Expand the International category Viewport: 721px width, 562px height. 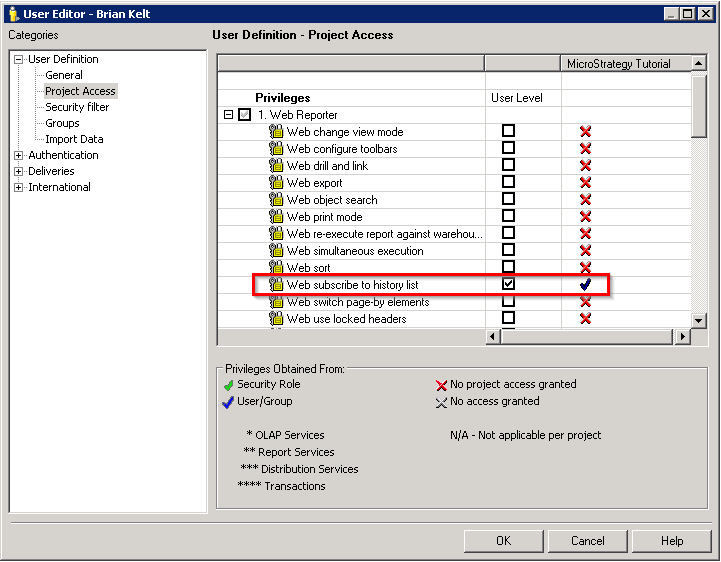point(18,188)
